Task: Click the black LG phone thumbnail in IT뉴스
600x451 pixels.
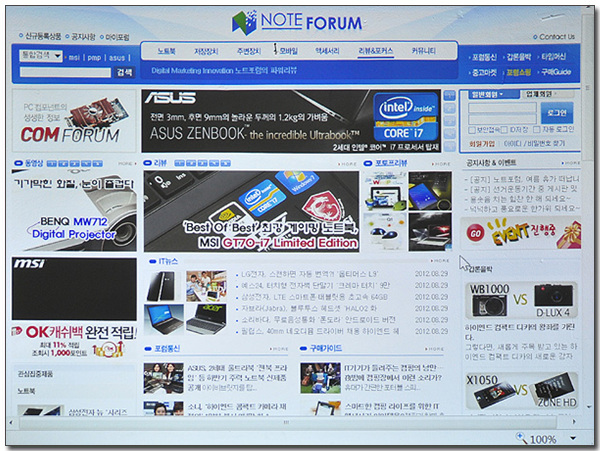Action: pyautogui.click(x=164, y=286)
